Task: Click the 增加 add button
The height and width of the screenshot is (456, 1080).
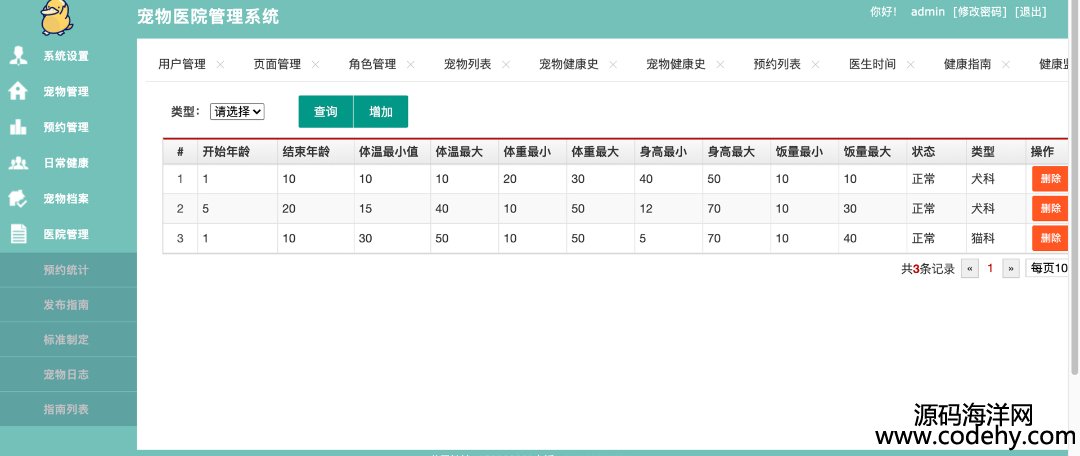Action: [x=381, y=112]
